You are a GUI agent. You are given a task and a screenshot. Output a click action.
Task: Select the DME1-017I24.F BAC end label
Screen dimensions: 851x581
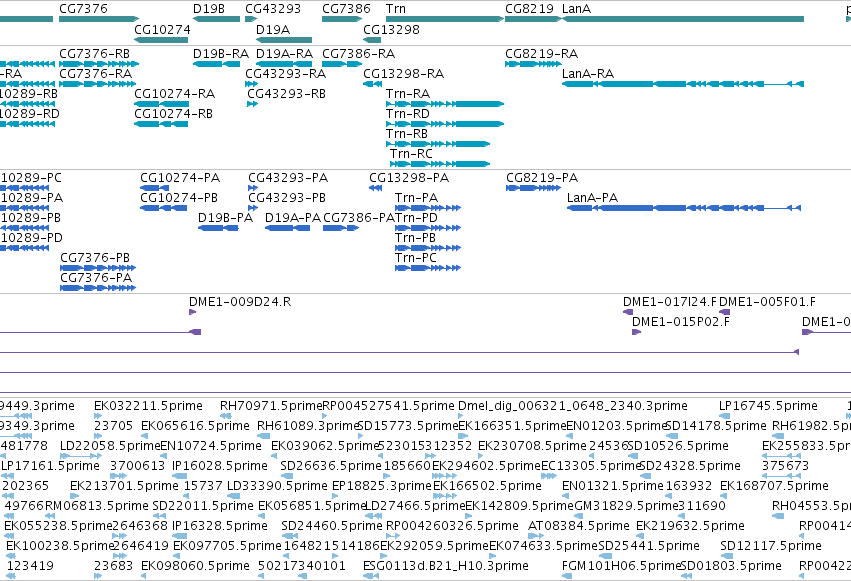click(x=670, y=302)
